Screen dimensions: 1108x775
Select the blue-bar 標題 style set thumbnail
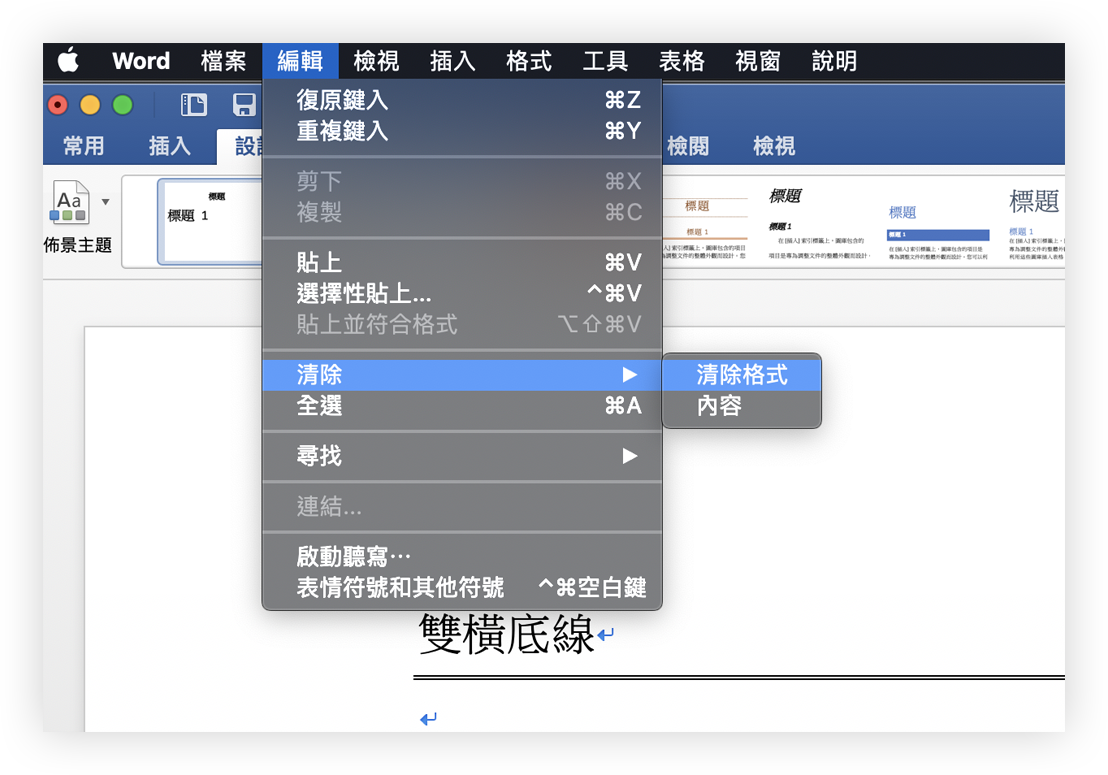(938, 232)
